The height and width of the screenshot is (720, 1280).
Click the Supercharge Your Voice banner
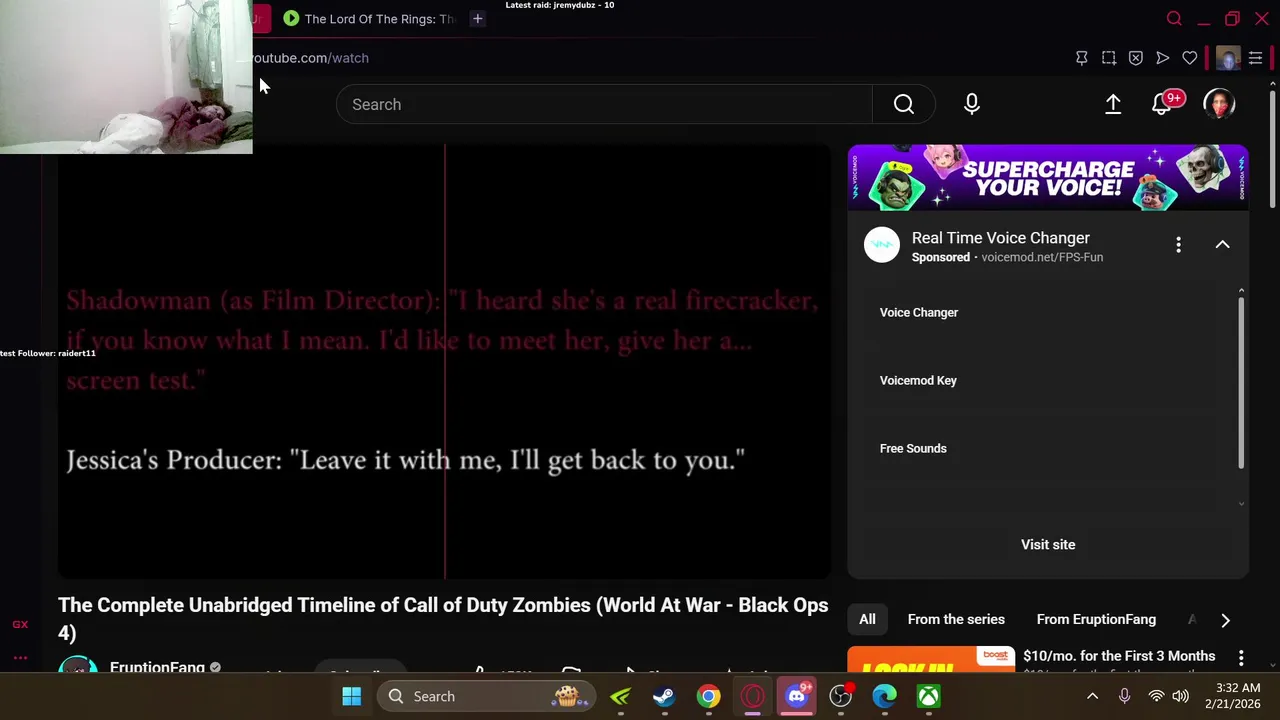pos(1048,178)
